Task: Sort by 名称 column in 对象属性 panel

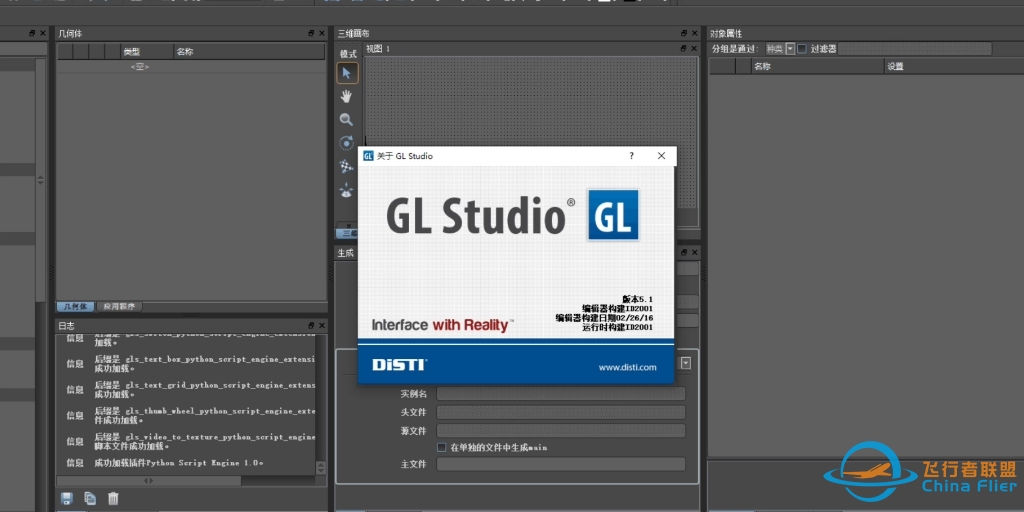Action: pyautogui.click(x=818, y=66)
